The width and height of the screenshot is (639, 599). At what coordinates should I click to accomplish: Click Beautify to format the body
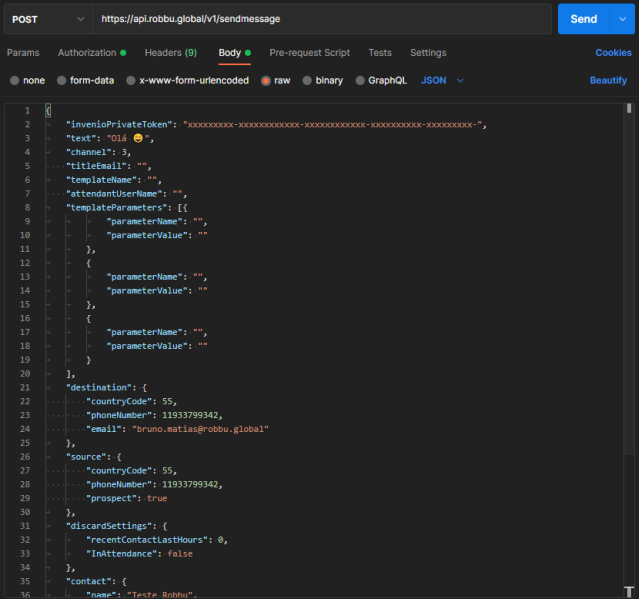coord(608,80)
